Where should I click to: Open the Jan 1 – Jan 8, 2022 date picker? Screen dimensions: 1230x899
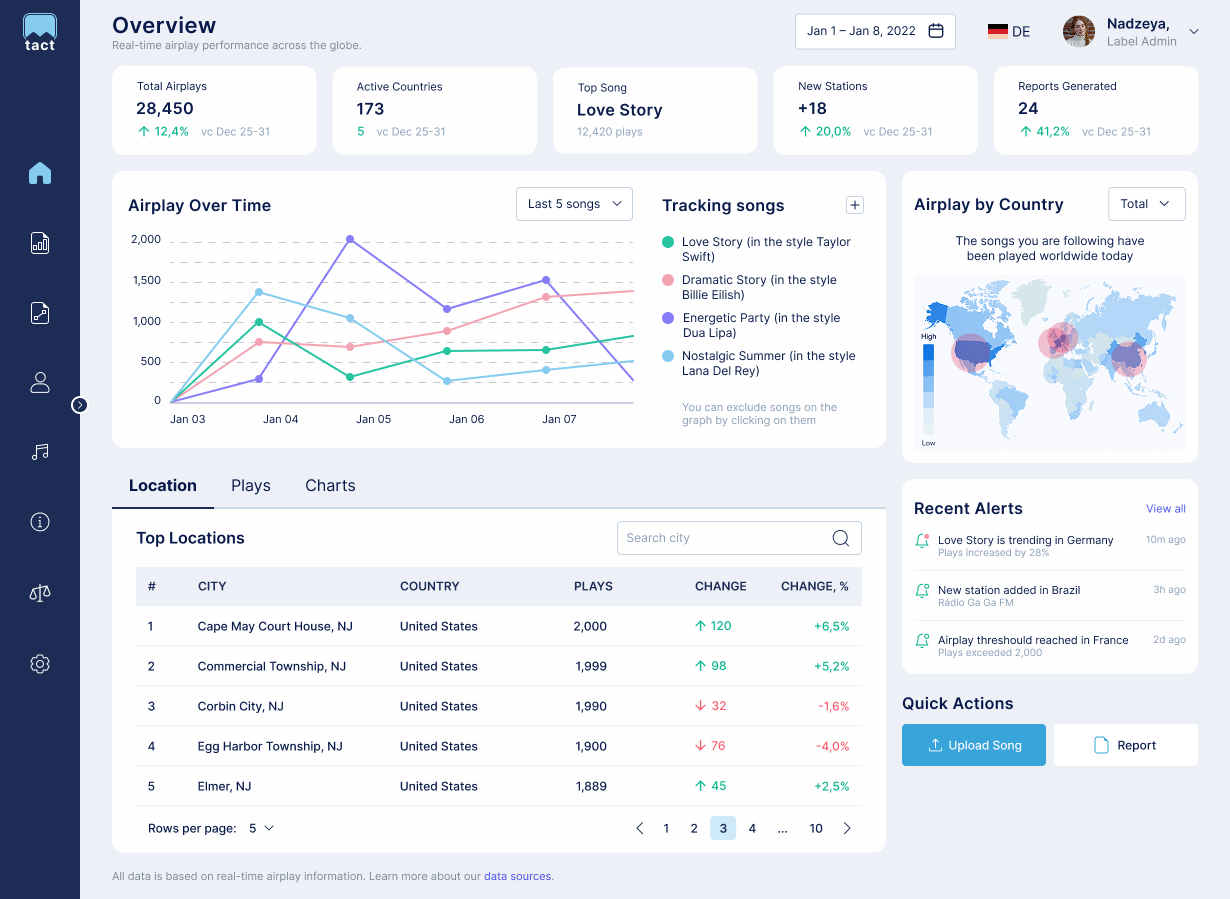875,31
